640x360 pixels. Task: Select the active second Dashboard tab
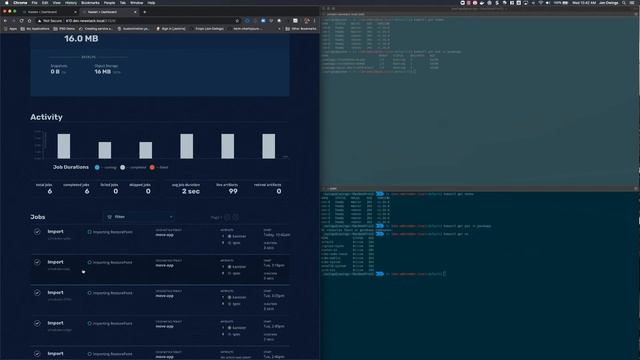(108, 12)
